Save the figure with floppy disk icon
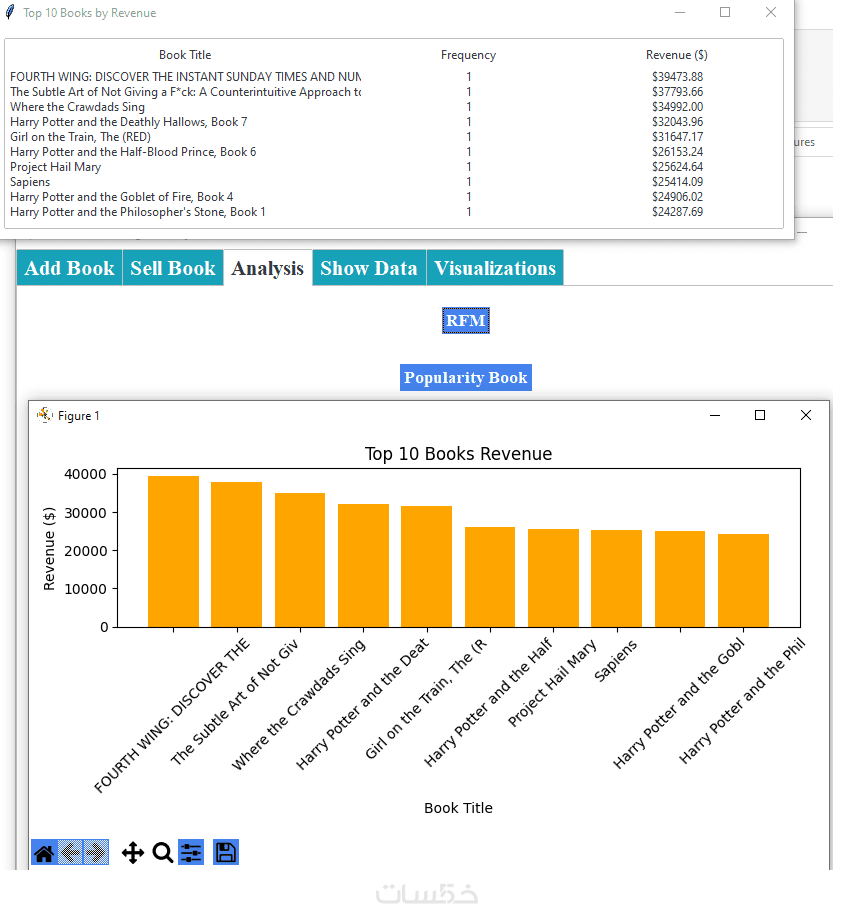 [226, 852]
